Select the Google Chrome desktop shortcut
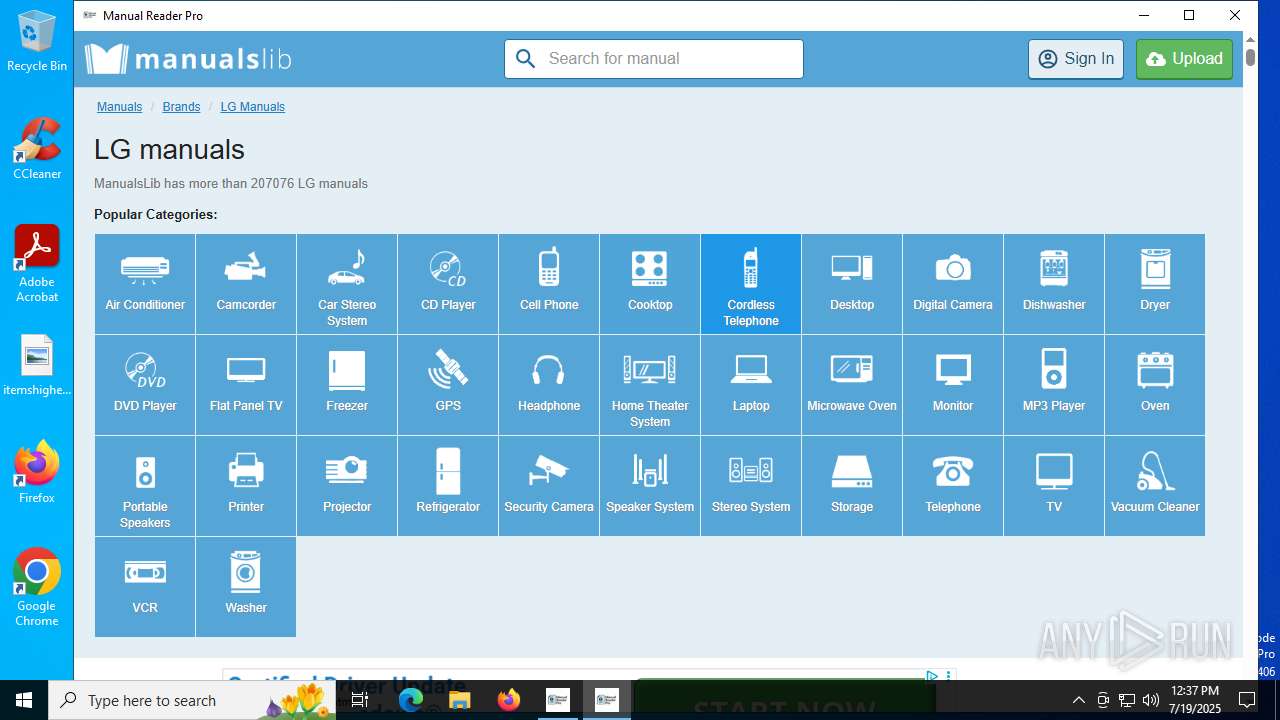This screenshot has width=1280, height=720. [37, 588]
